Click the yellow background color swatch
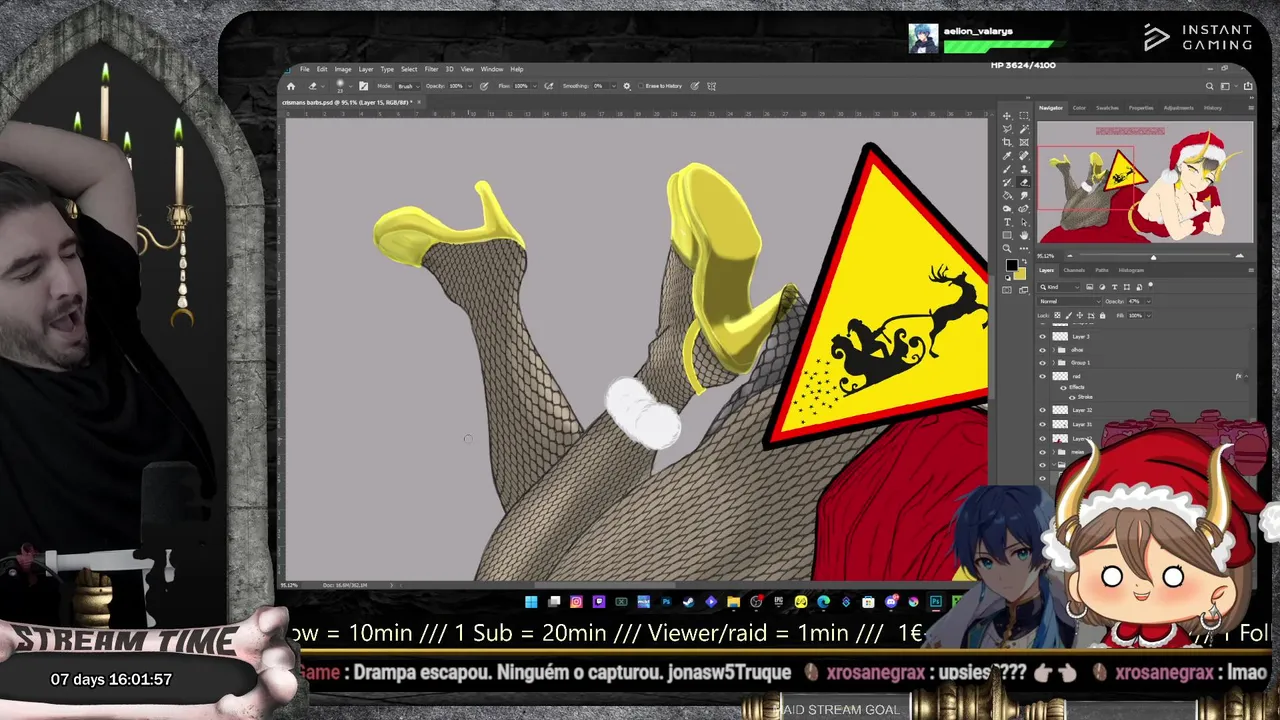This screenshot has width=1280, height=720. click(1021, 274)
